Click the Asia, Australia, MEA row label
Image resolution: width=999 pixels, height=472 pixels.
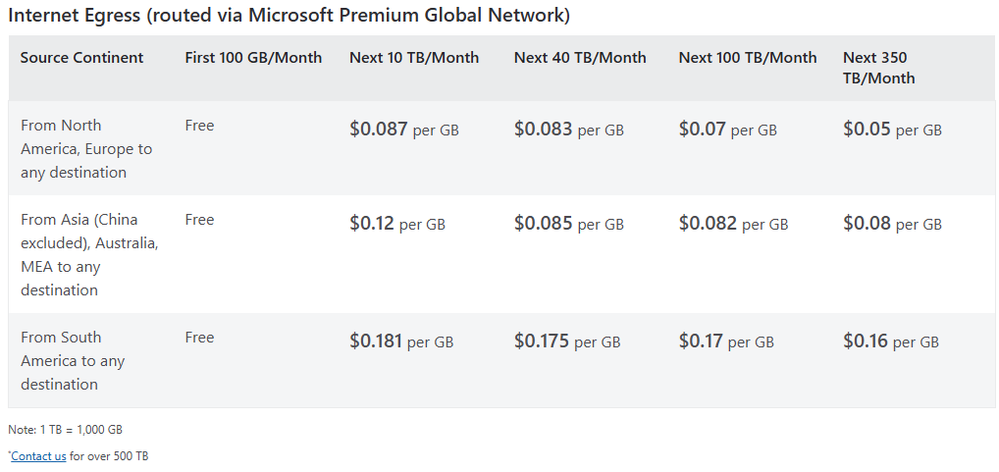89,255
